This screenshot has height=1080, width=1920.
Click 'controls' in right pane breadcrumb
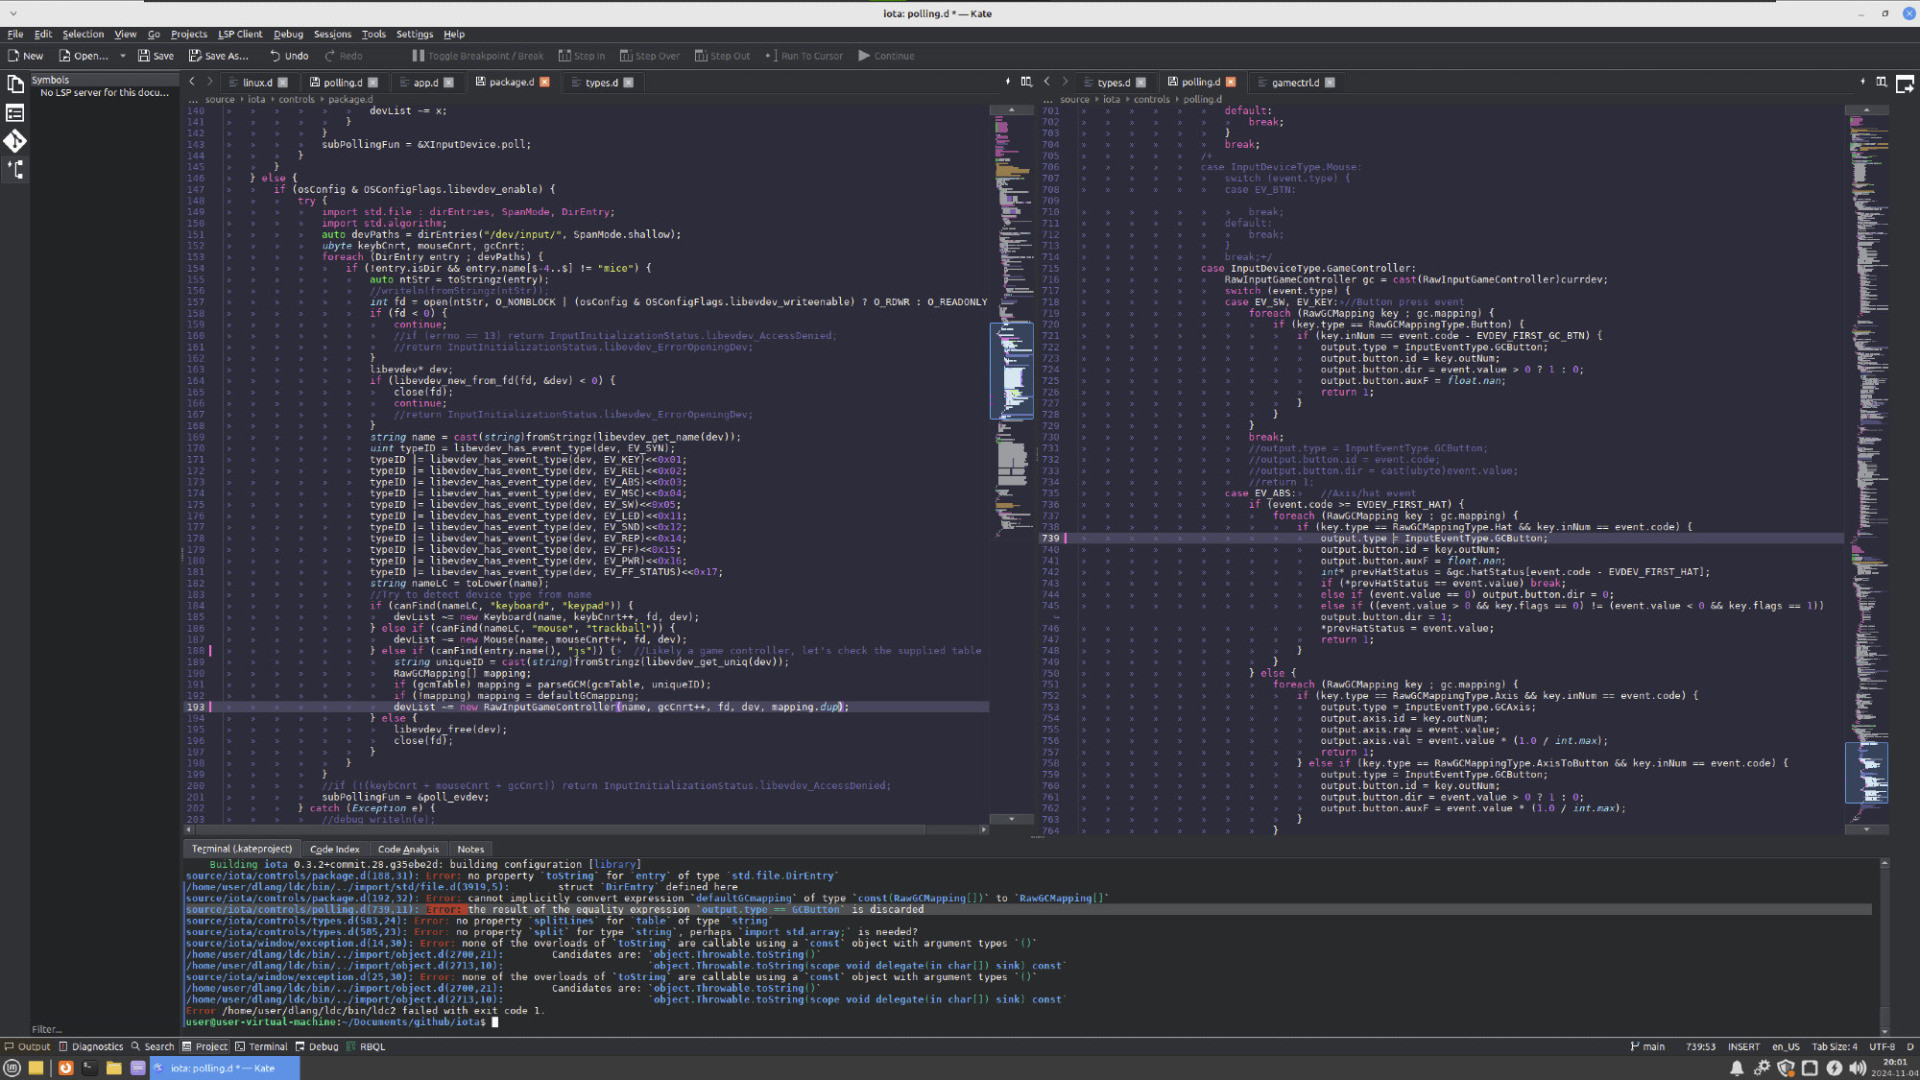[1151, 99]
